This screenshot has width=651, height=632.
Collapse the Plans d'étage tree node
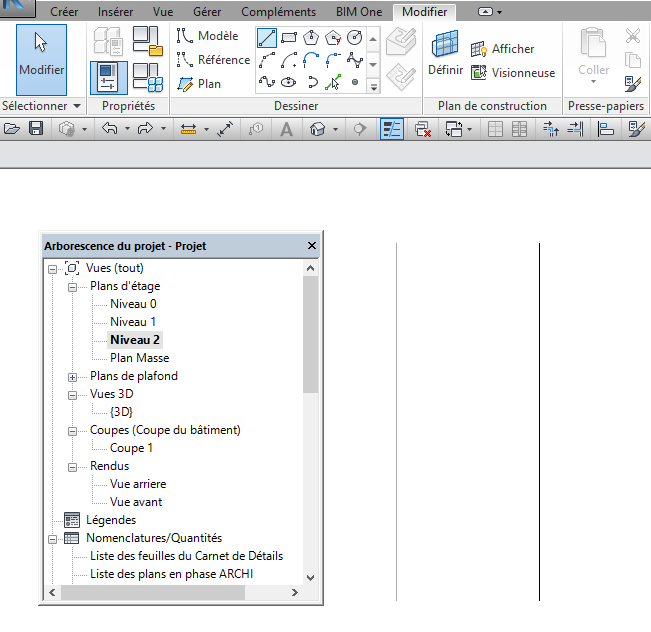coord(72,286)
